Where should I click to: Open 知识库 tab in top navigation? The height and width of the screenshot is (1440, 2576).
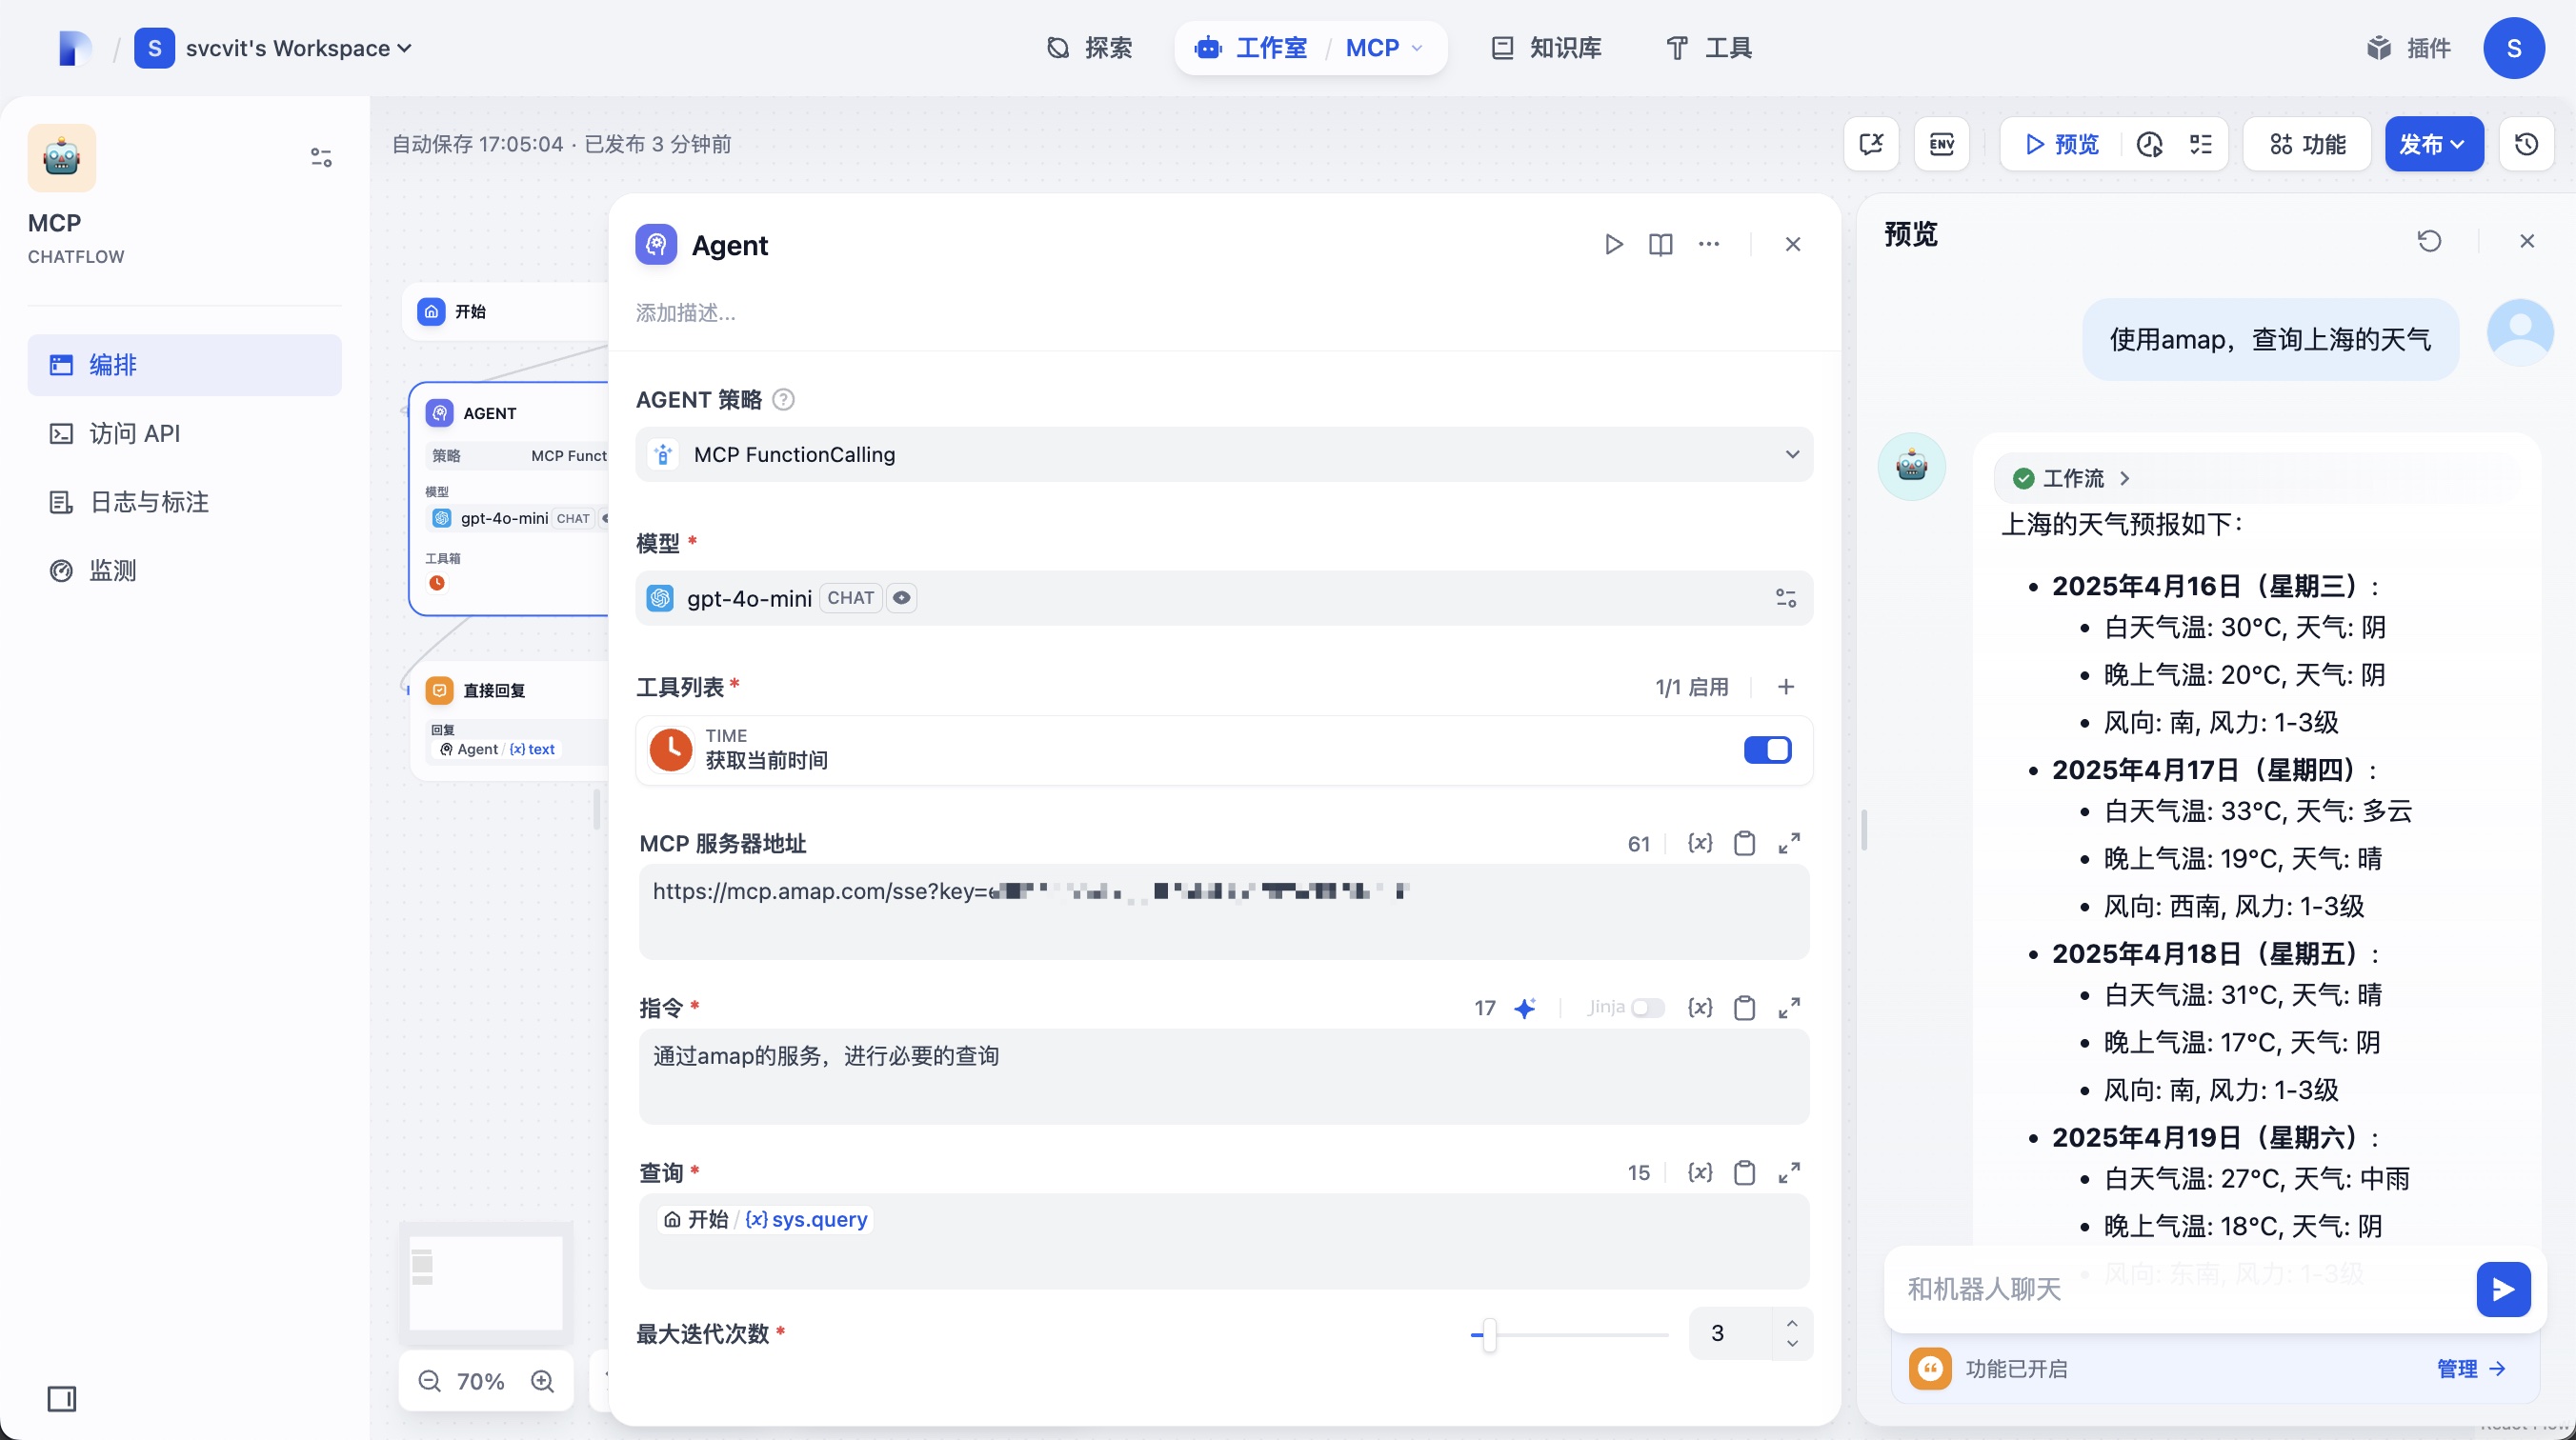pos(1546,48)
